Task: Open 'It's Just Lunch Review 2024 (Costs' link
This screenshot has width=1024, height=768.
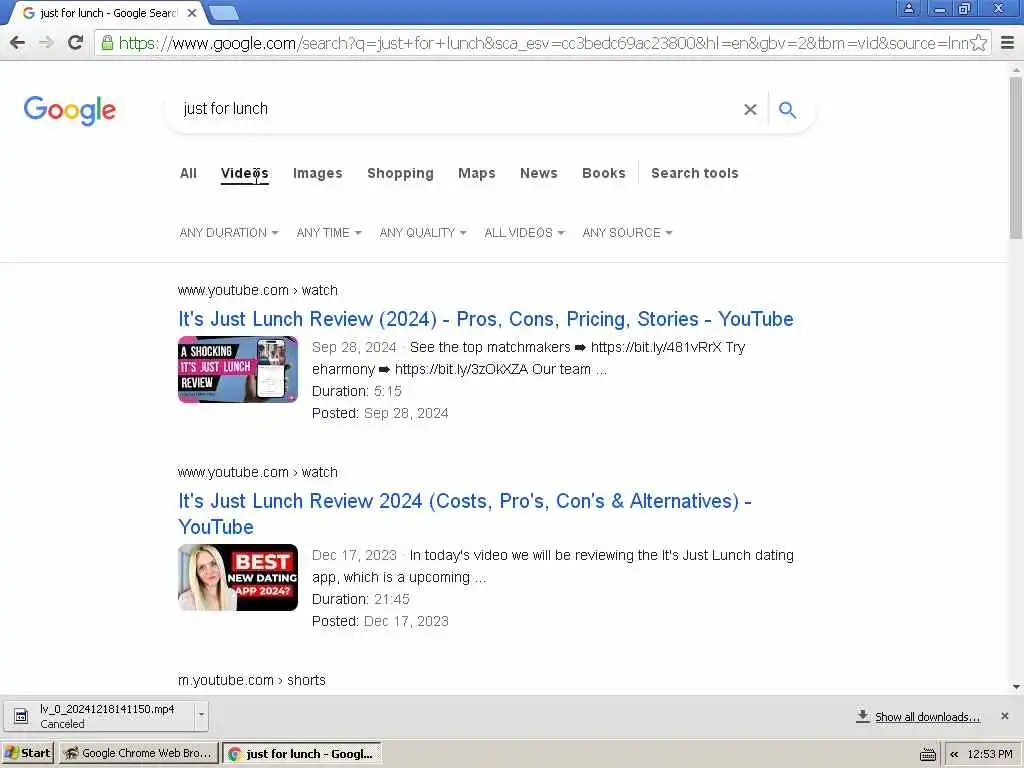Action: coord(465,514)
